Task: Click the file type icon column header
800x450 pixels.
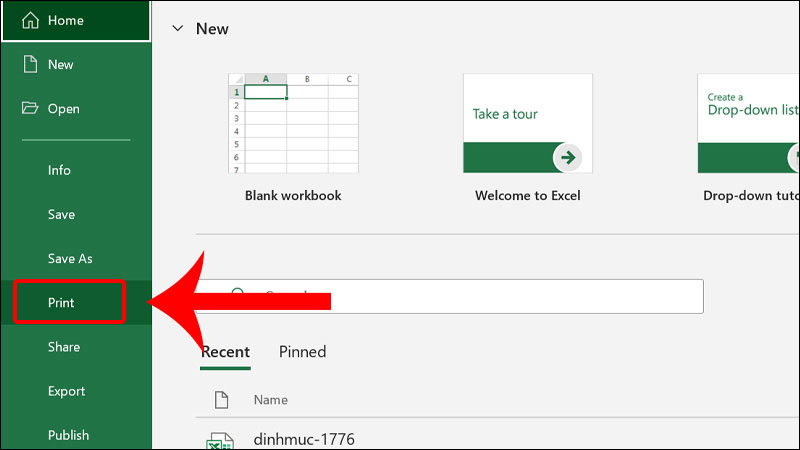Action: click(x=222, y=400)
